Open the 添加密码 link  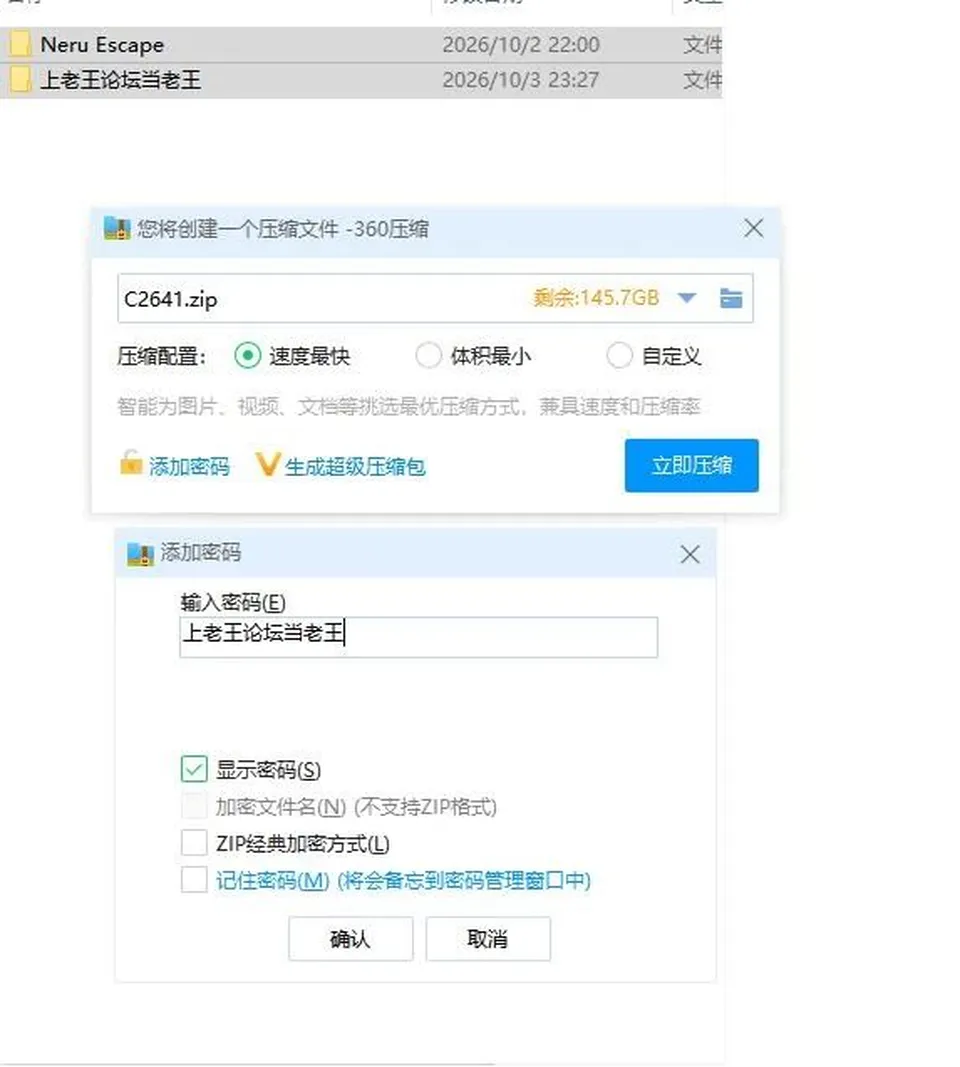point(189,467)
